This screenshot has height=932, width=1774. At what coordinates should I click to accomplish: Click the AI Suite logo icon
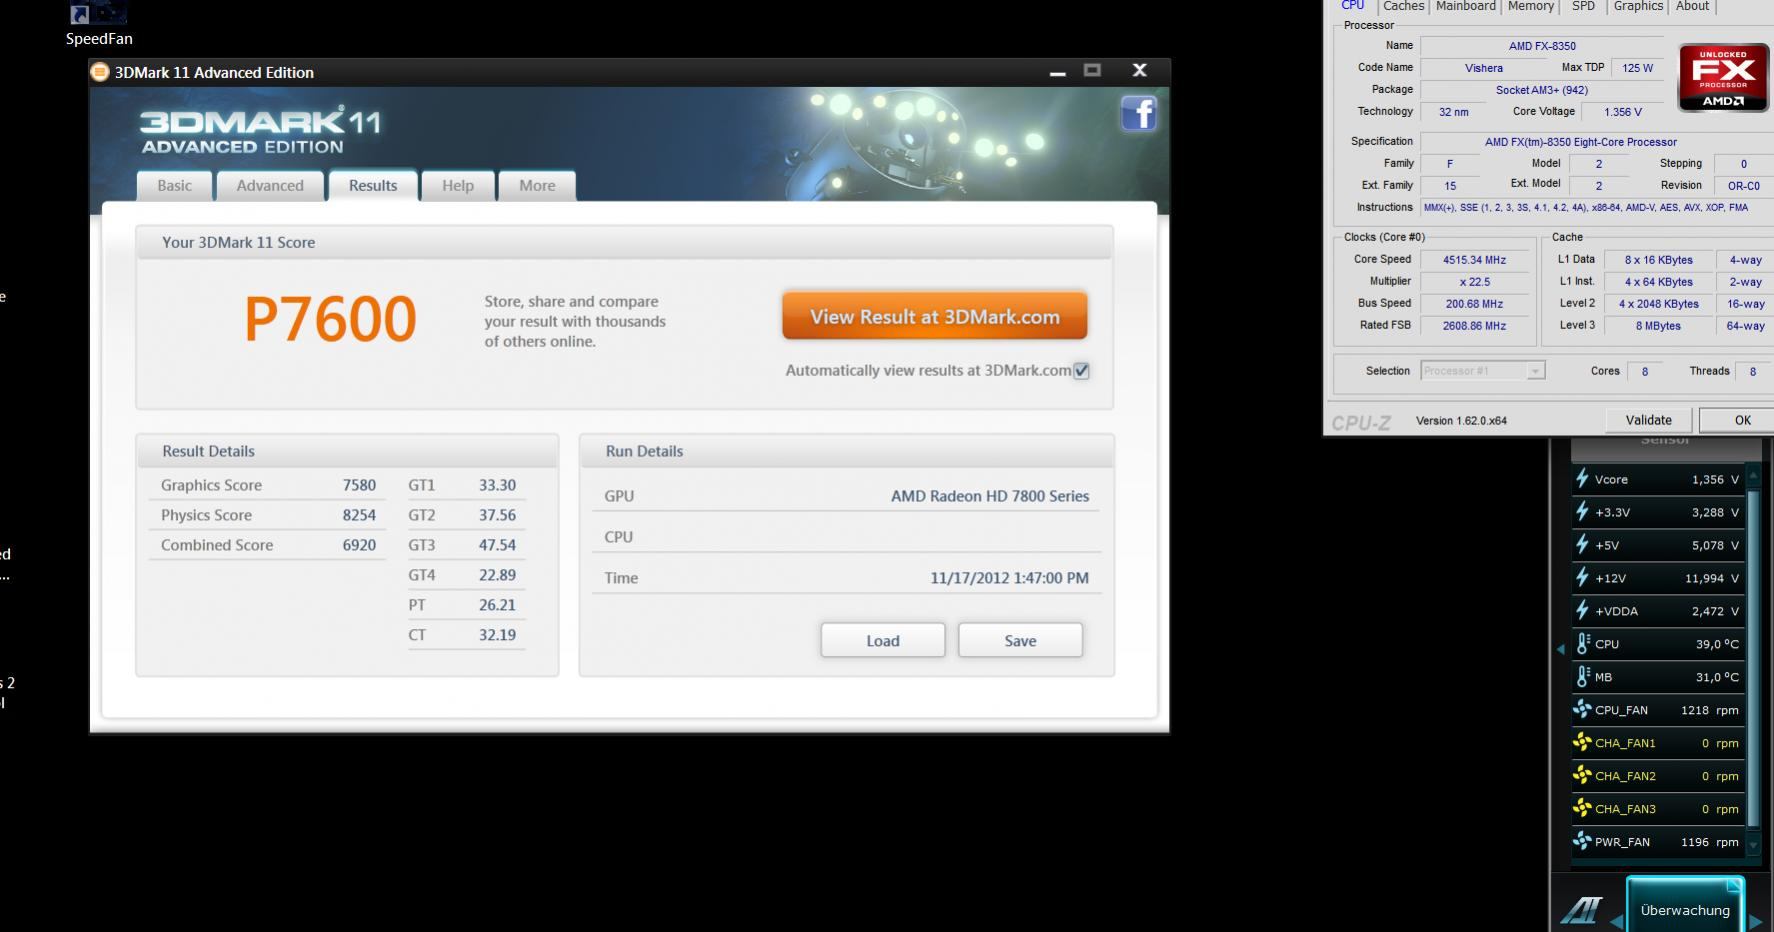click(1581, 910)
